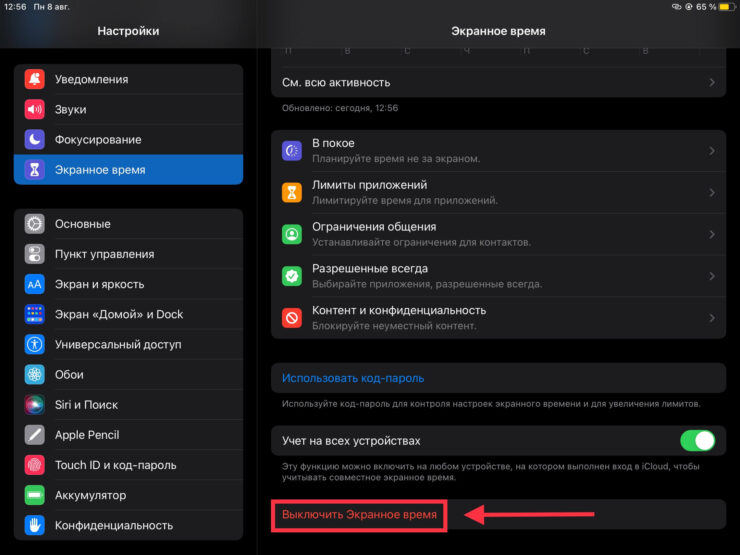740x555 pixels.
Task: Open the General settings section
Action: pos(83,224)
